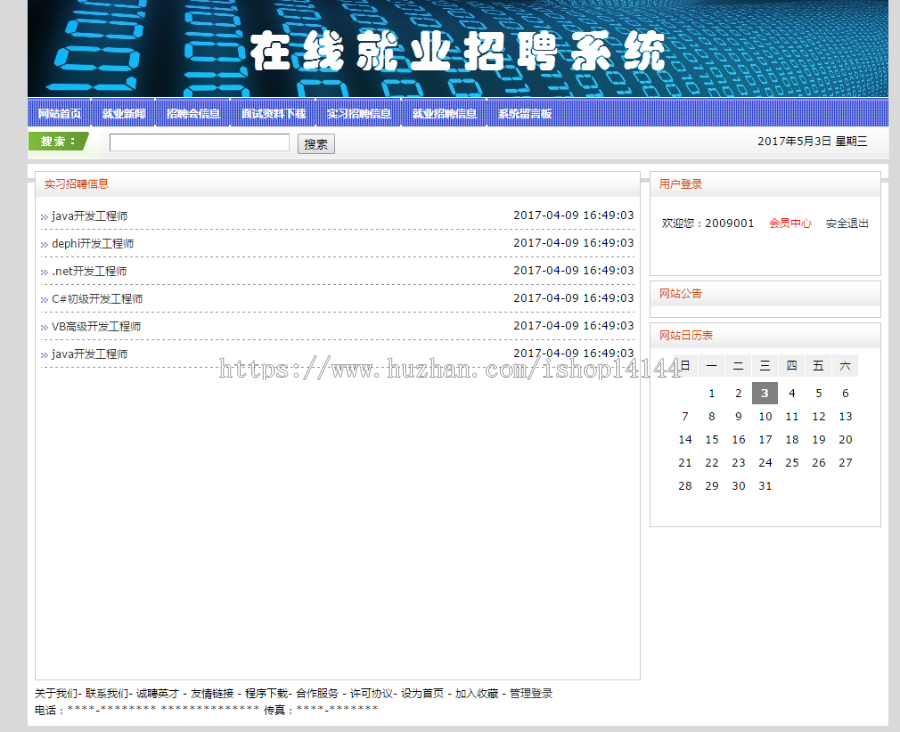
Task: Click the 网站公告 panel header
Action: coord(765,294)
